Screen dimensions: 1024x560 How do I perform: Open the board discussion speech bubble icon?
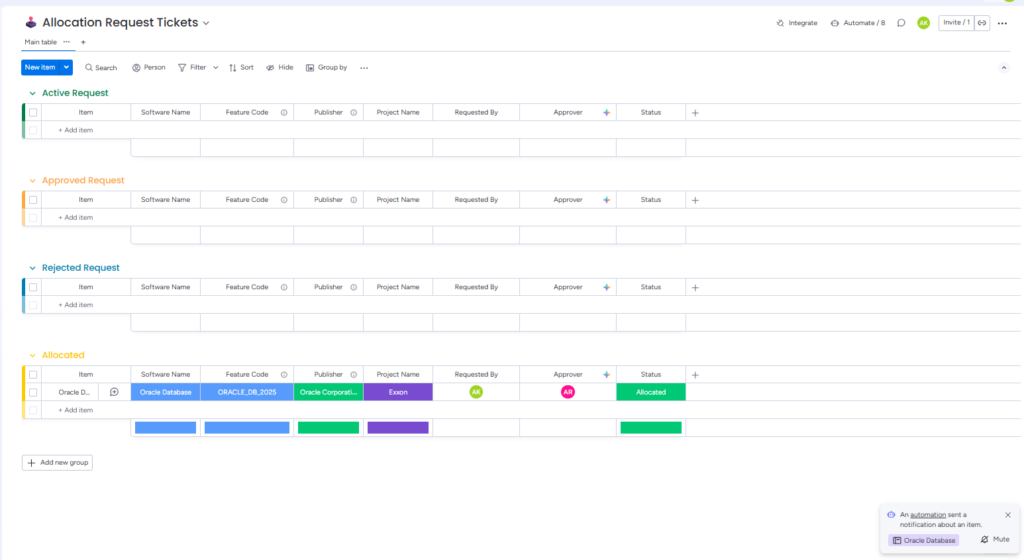coord(901,23)
